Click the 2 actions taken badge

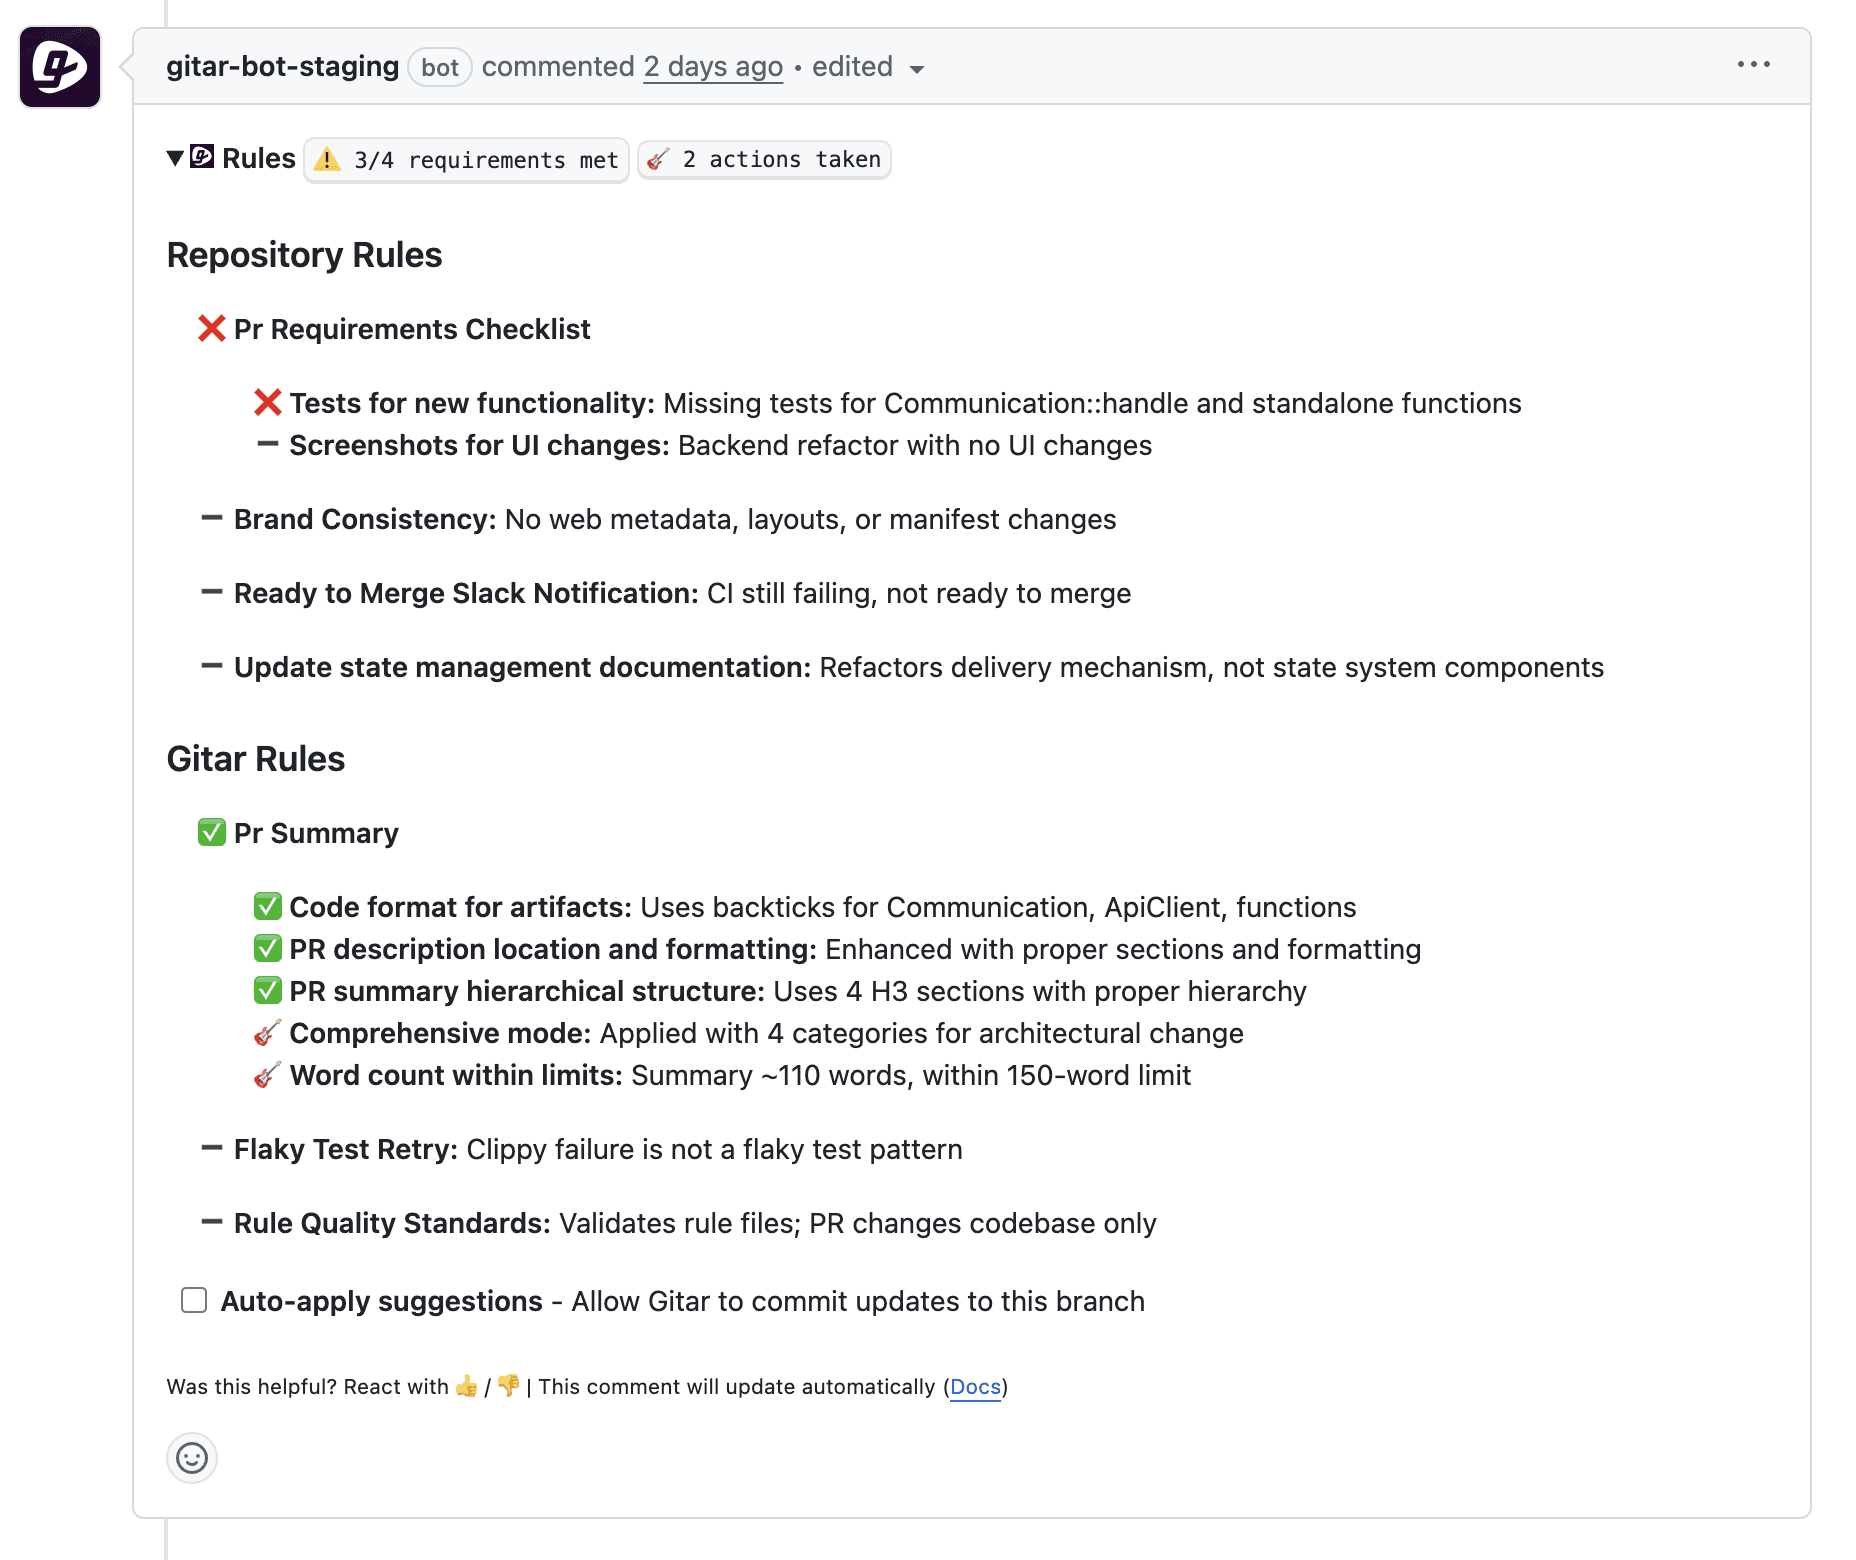pyautogui.click(x=764, y=160)
